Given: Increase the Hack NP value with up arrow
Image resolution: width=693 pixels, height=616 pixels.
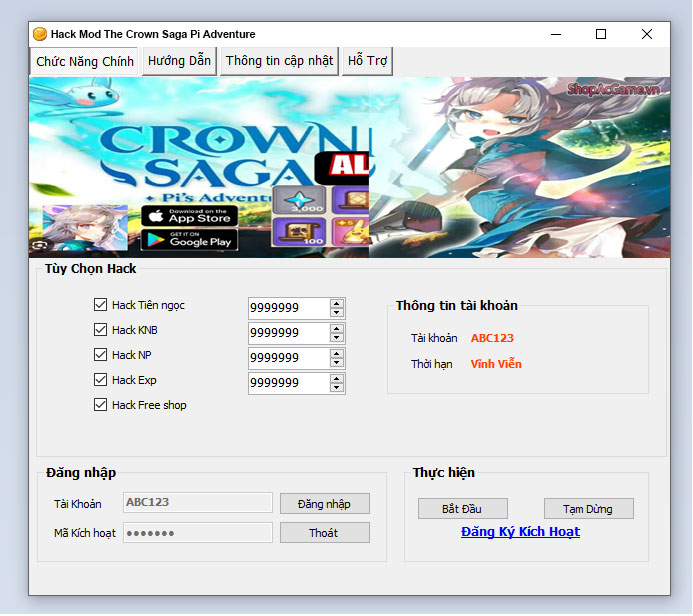Looking at the screenshot, I should click(x=337, y=354).
